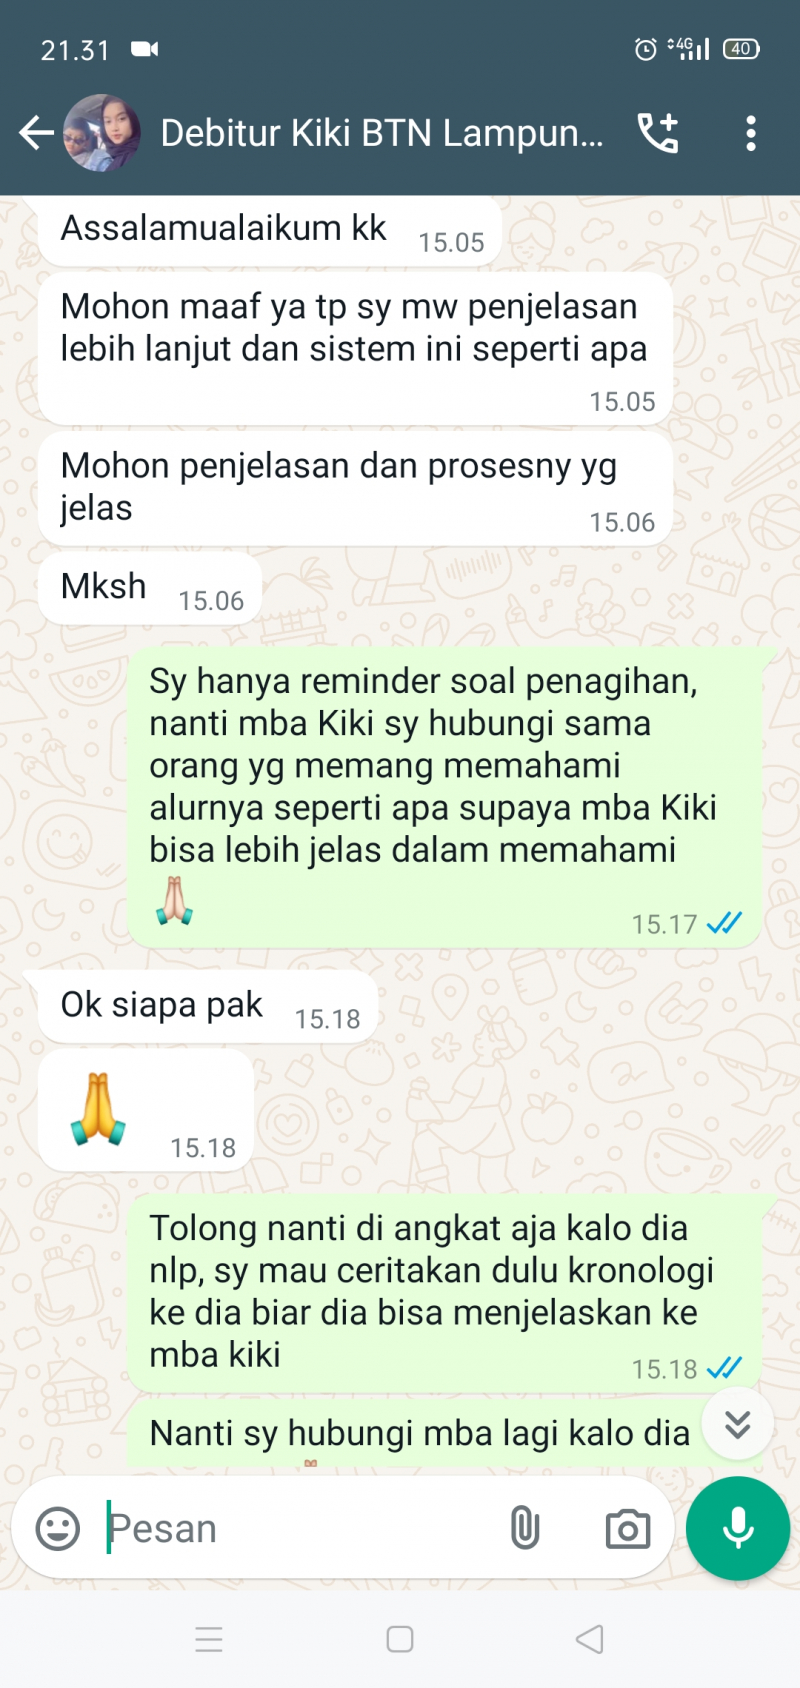Open the three-dot more options menu
800x1688 pixels.
pyautogui.click(x=751, y=133)
